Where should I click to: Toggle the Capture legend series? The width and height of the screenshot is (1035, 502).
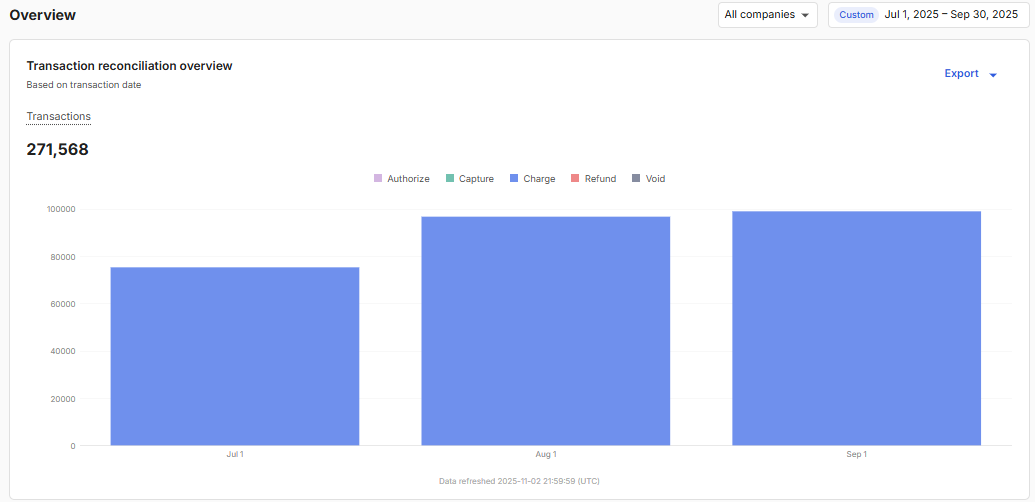469,179
